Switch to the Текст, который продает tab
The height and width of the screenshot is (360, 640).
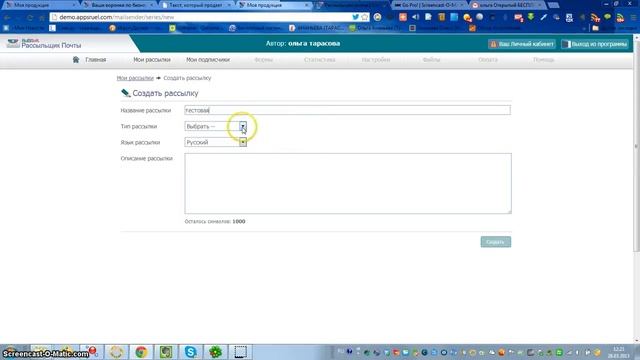click(197, 5)
